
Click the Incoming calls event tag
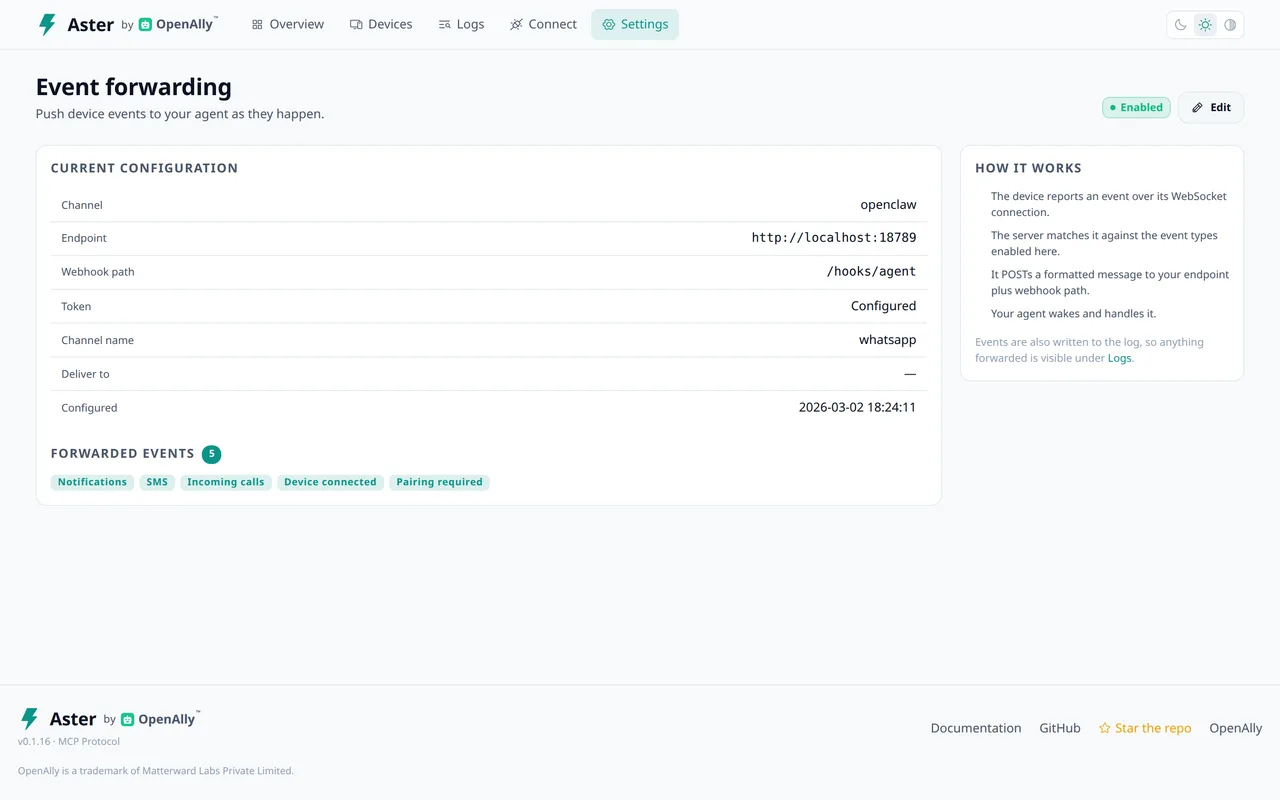point(226,482)
